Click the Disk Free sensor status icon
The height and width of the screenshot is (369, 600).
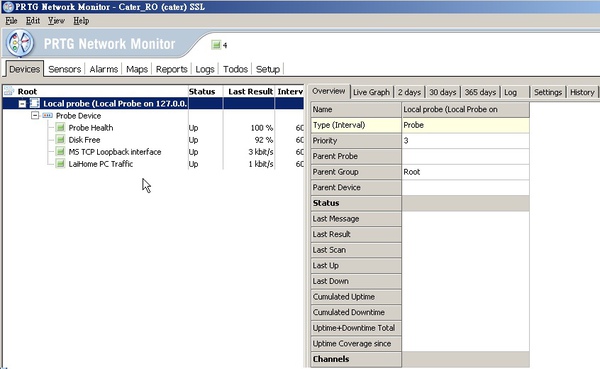60,140
